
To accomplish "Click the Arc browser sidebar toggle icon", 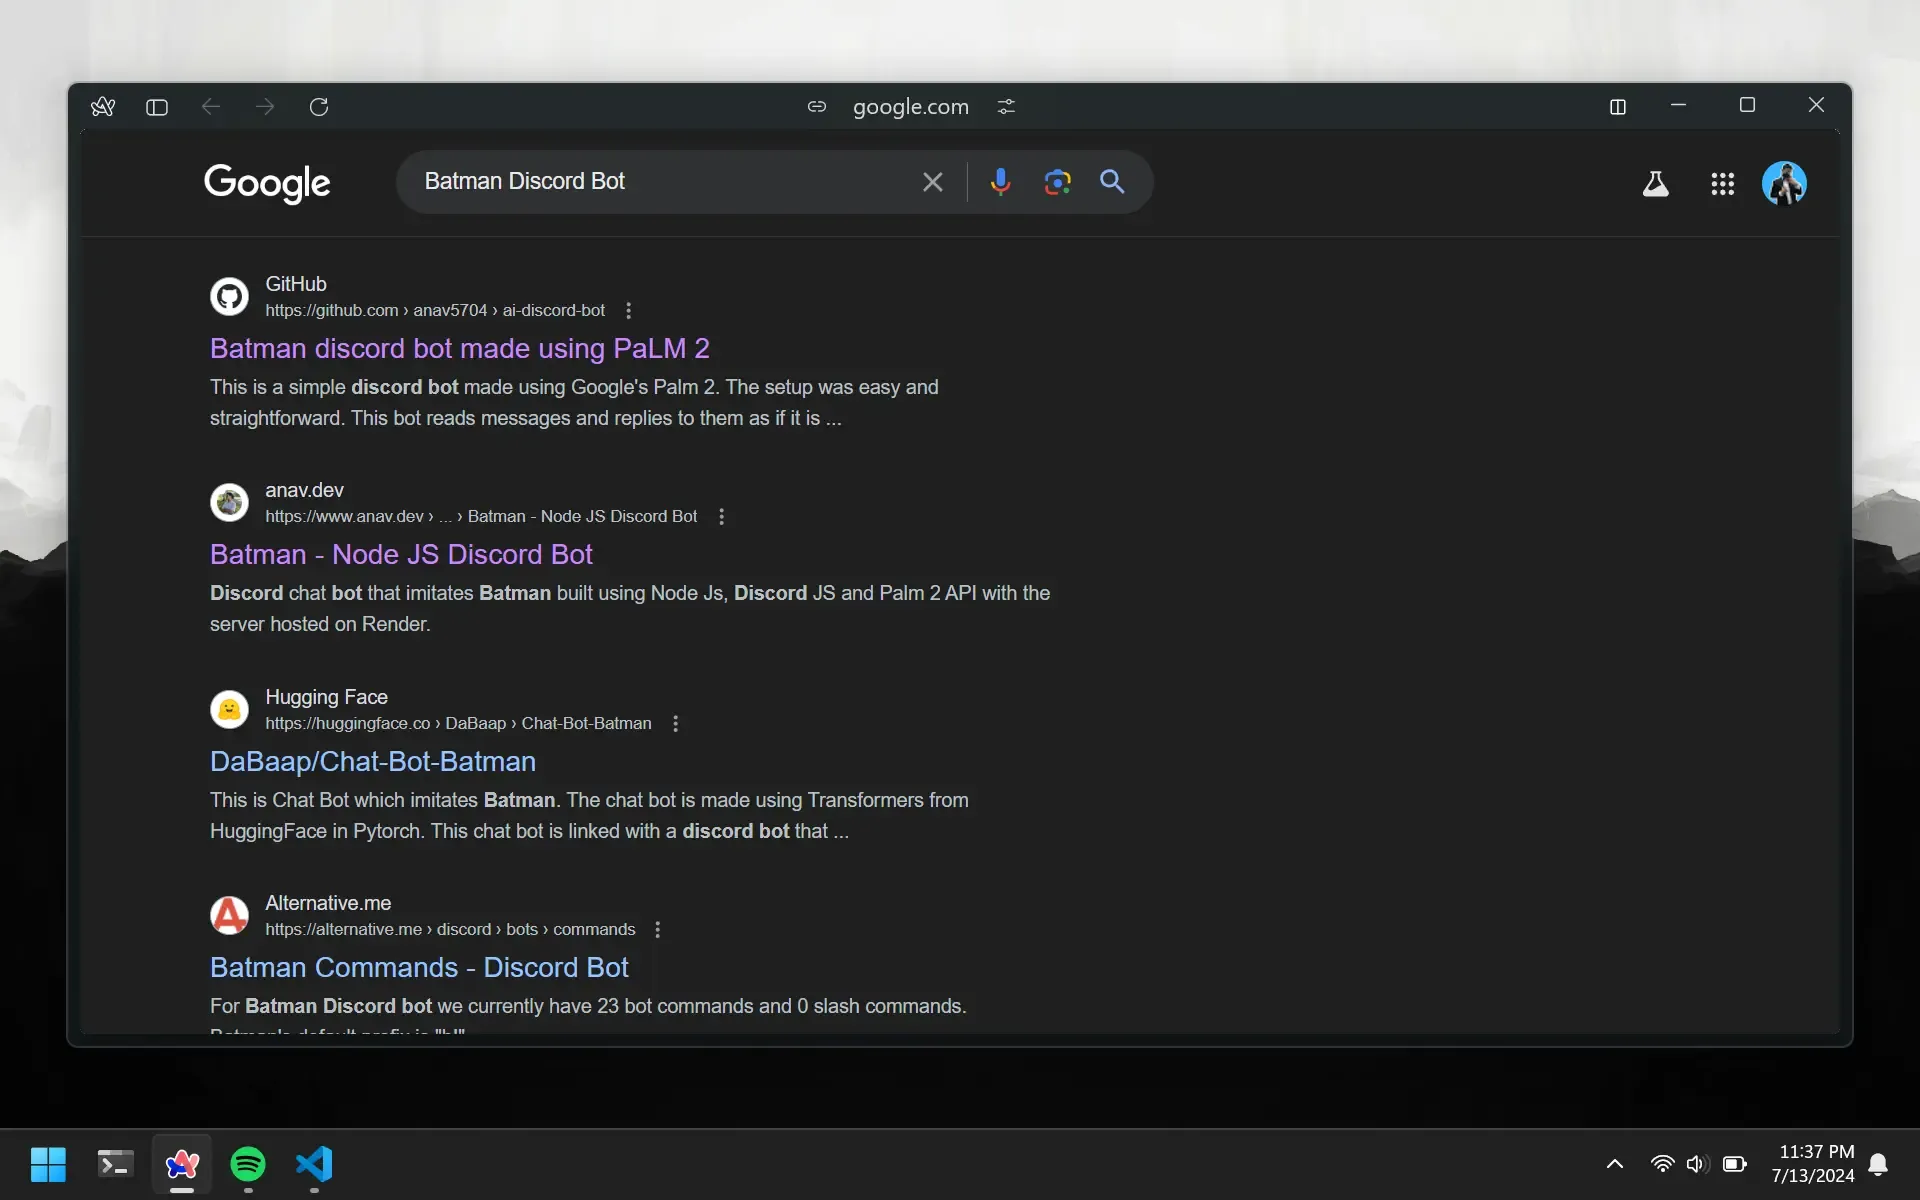I will point(156,106).
